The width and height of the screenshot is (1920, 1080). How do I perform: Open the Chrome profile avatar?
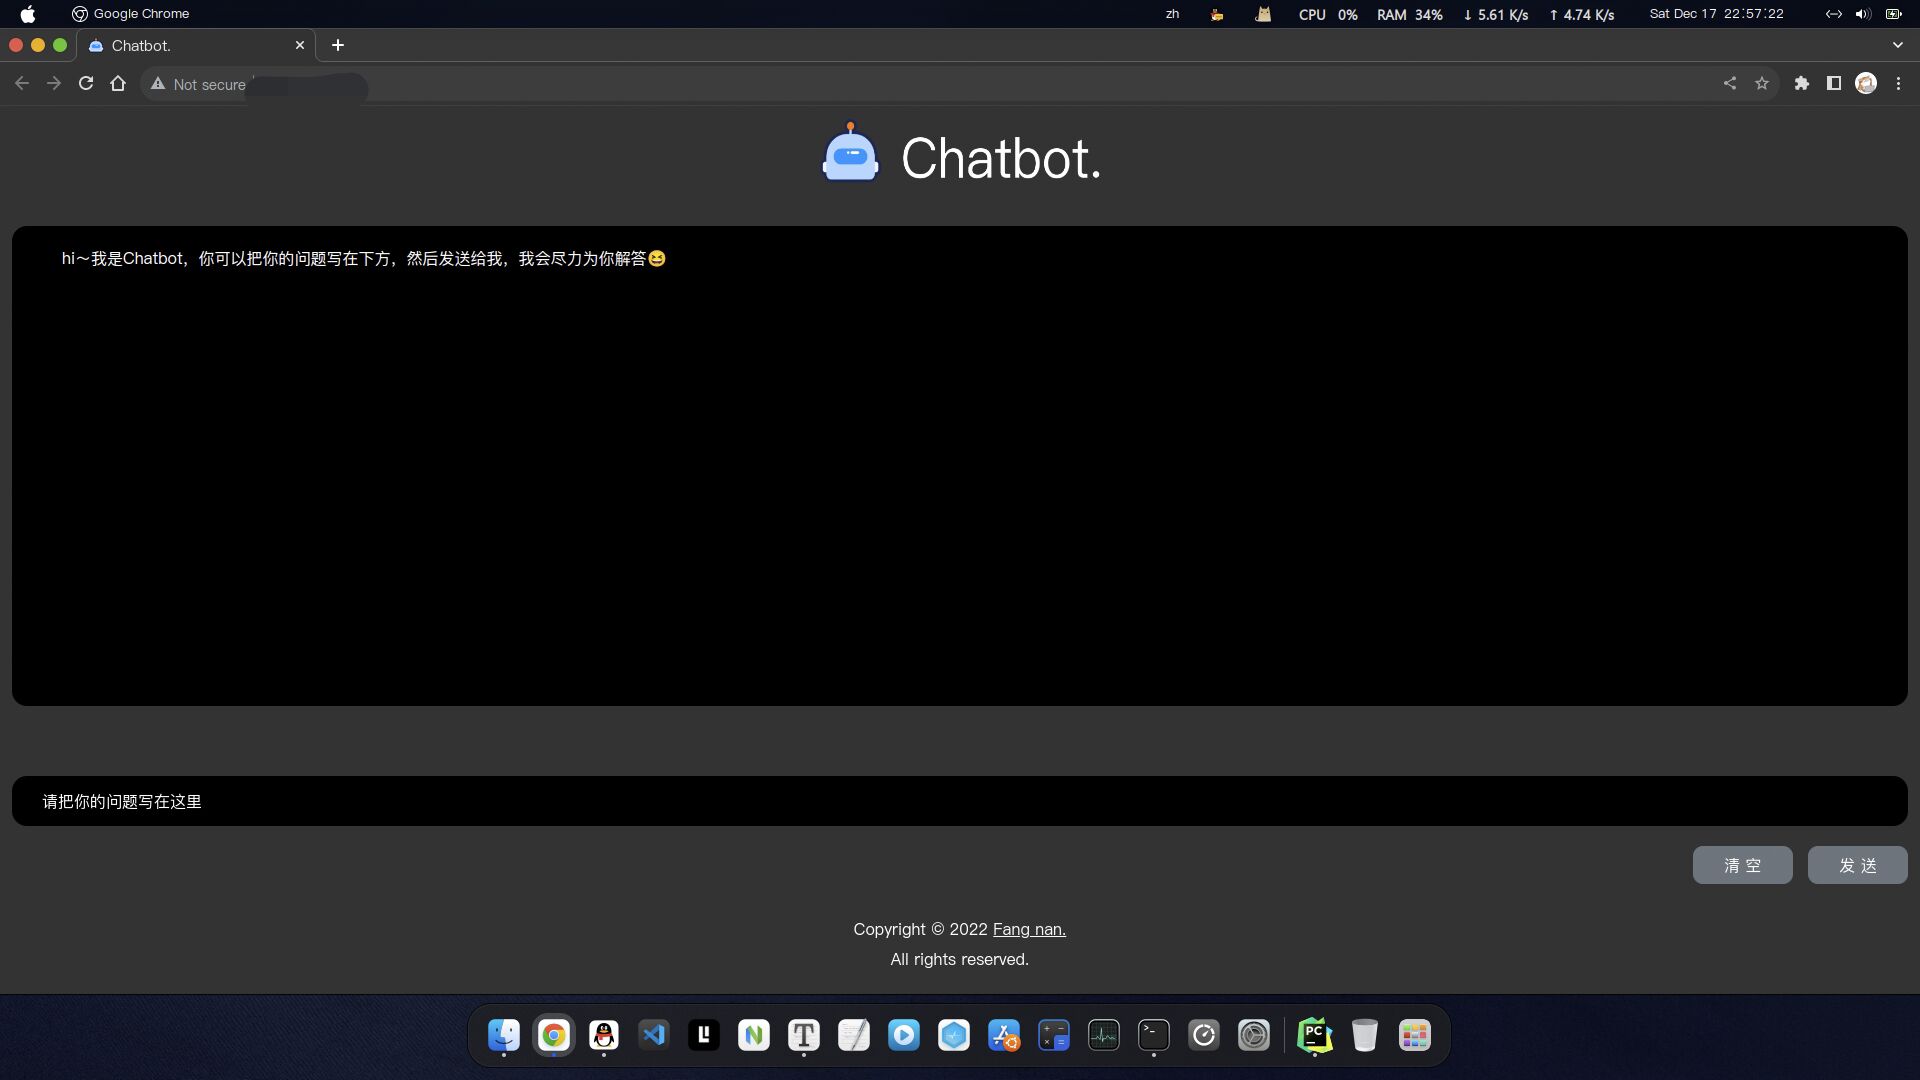1866,84
